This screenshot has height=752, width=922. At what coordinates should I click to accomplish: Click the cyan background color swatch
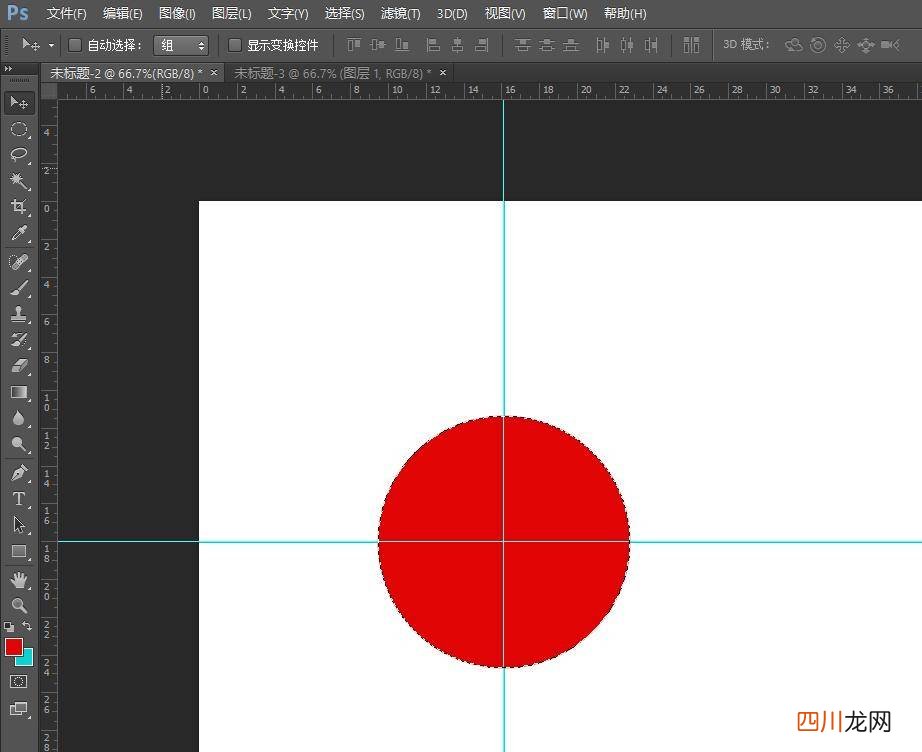coord(27,660)
